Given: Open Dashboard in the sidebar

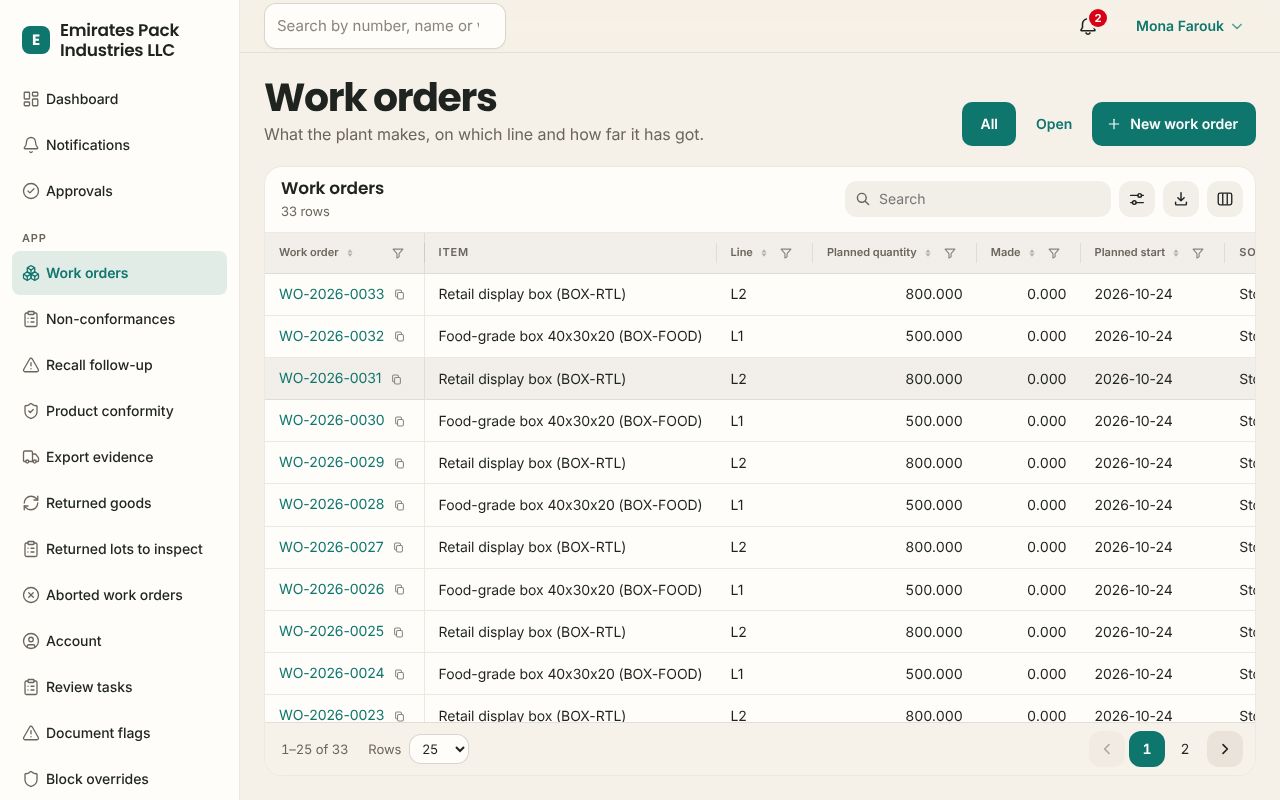Looking at the screenshot, I should (120, 99).
